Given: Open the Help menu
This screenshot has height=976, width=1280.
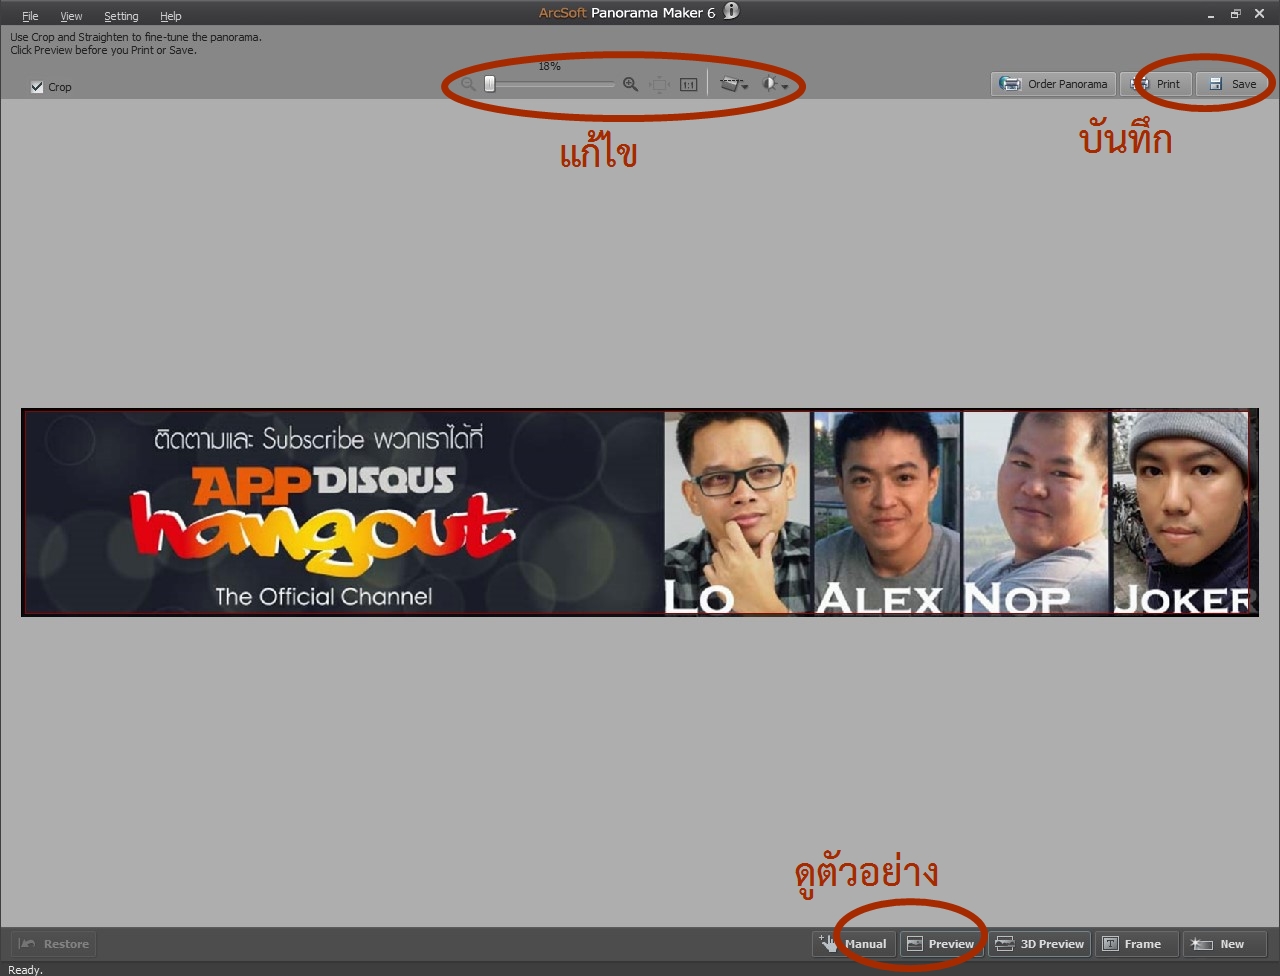Looking at the screenshot, I should (x=171, y=16).
